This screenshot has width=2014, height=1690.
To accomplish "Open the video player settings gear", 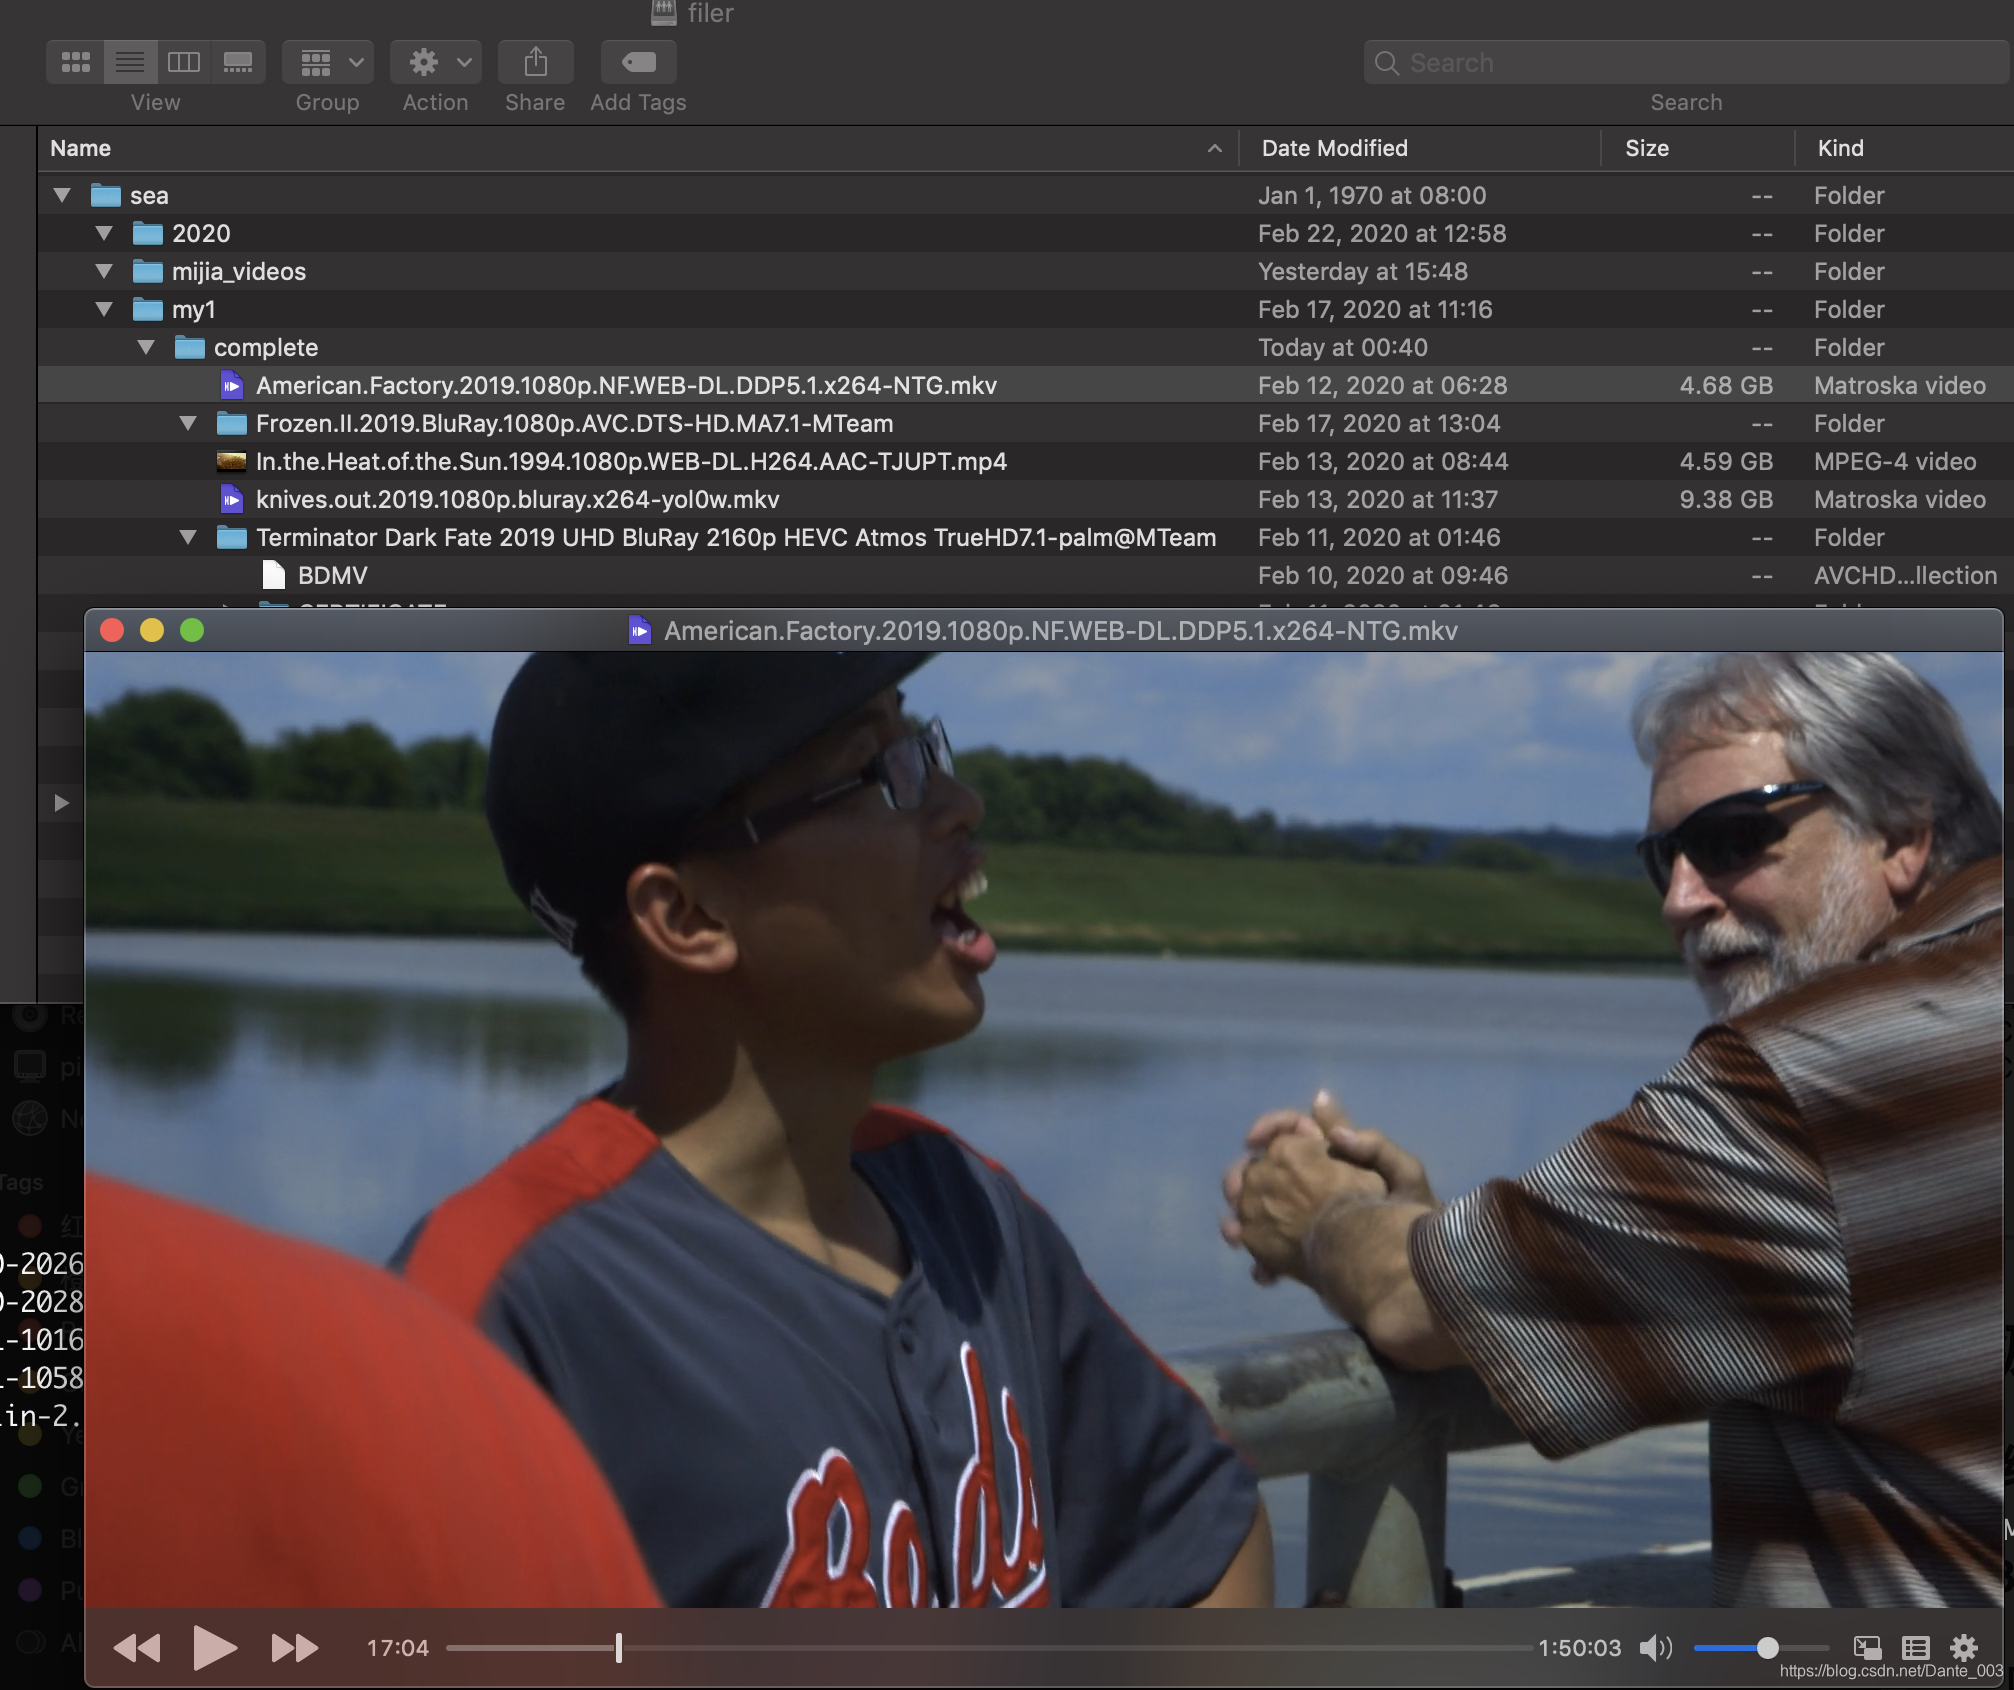I will (1964, 1647).
